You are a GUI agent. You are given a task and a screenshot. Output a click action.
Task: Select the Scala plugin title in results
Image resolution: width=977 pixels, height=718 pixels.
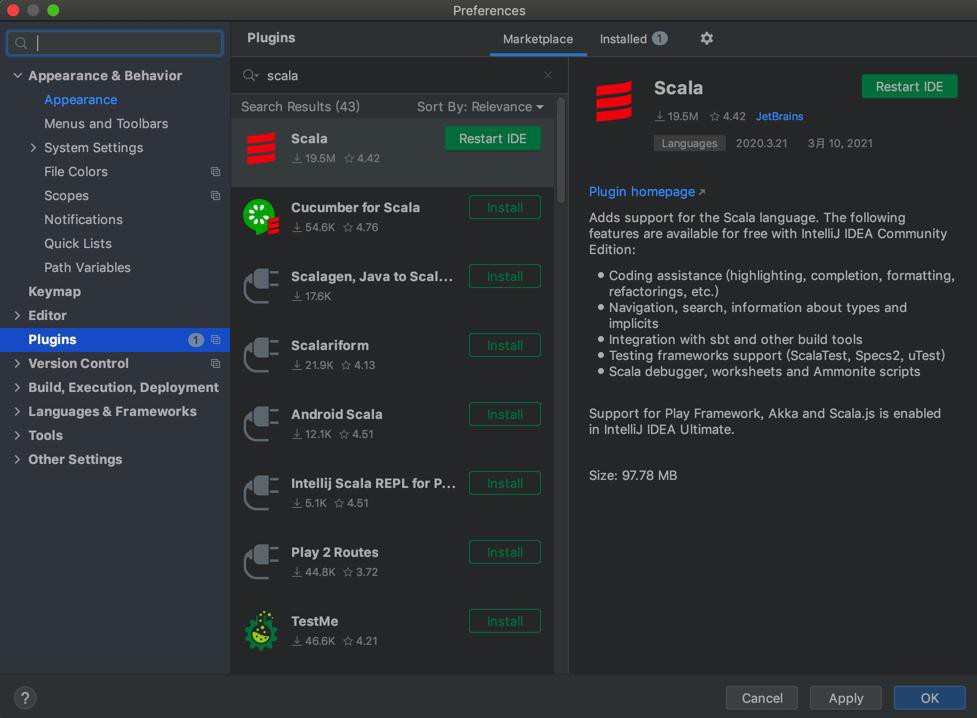tap(309, 138)
